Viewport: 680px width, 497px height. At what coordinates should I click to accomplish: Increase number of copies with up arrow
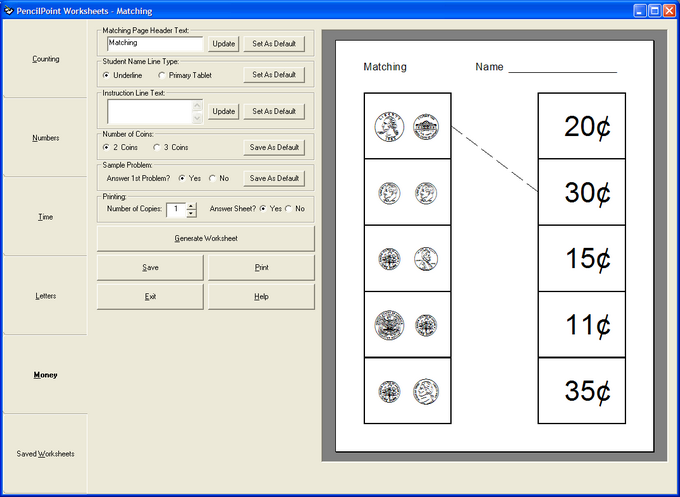[x=191, y=205]
